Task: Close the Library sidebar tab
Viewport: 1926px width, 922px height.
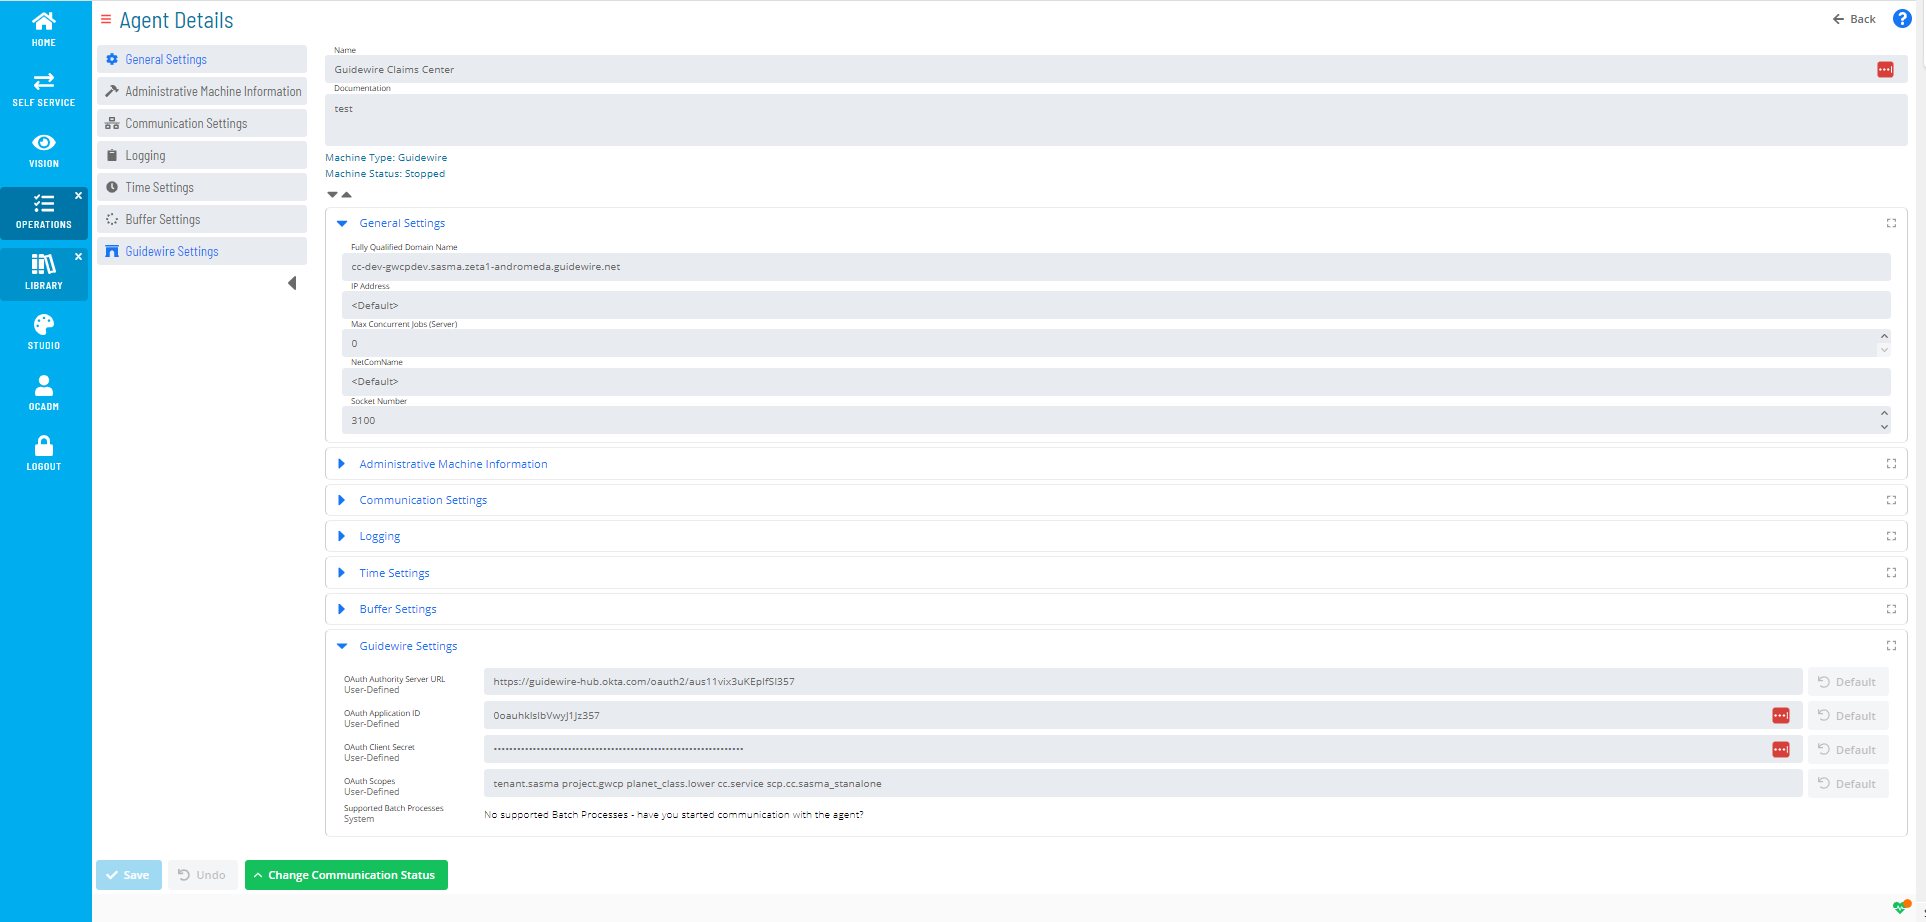Action: point(78,257)
